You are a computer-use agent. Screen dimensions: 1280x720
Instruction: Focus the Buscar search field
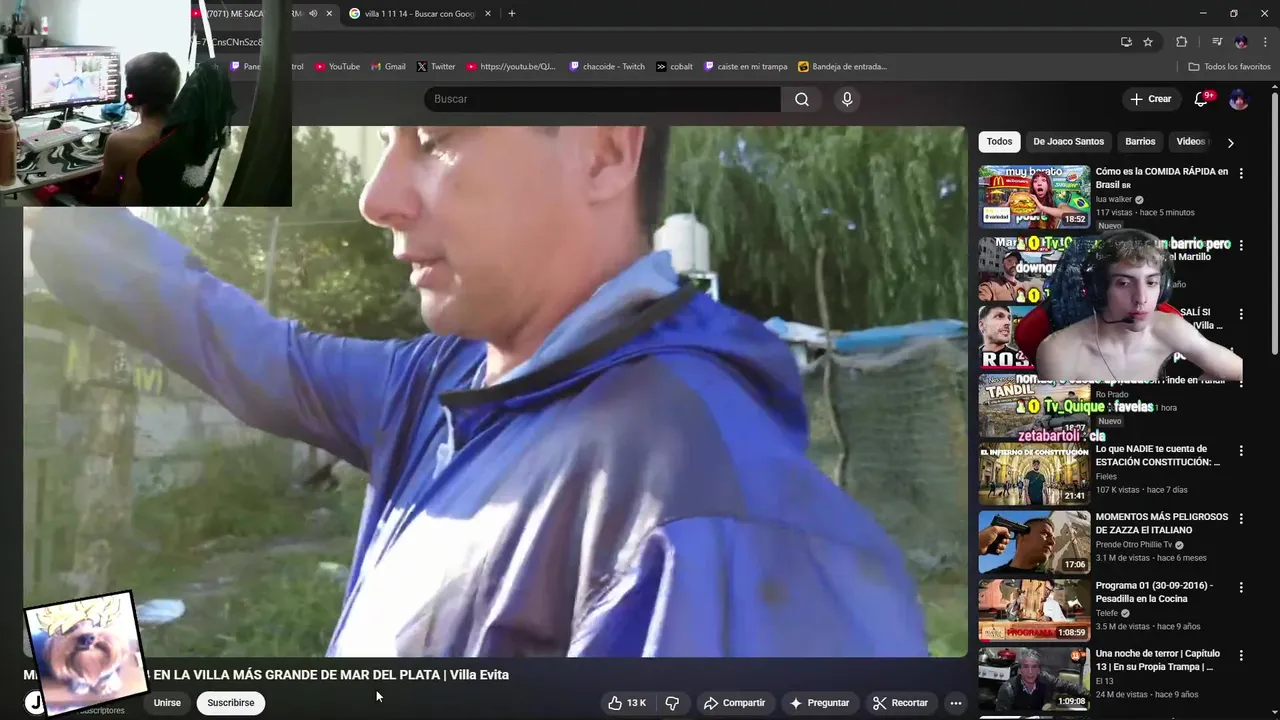pos(602,99)
